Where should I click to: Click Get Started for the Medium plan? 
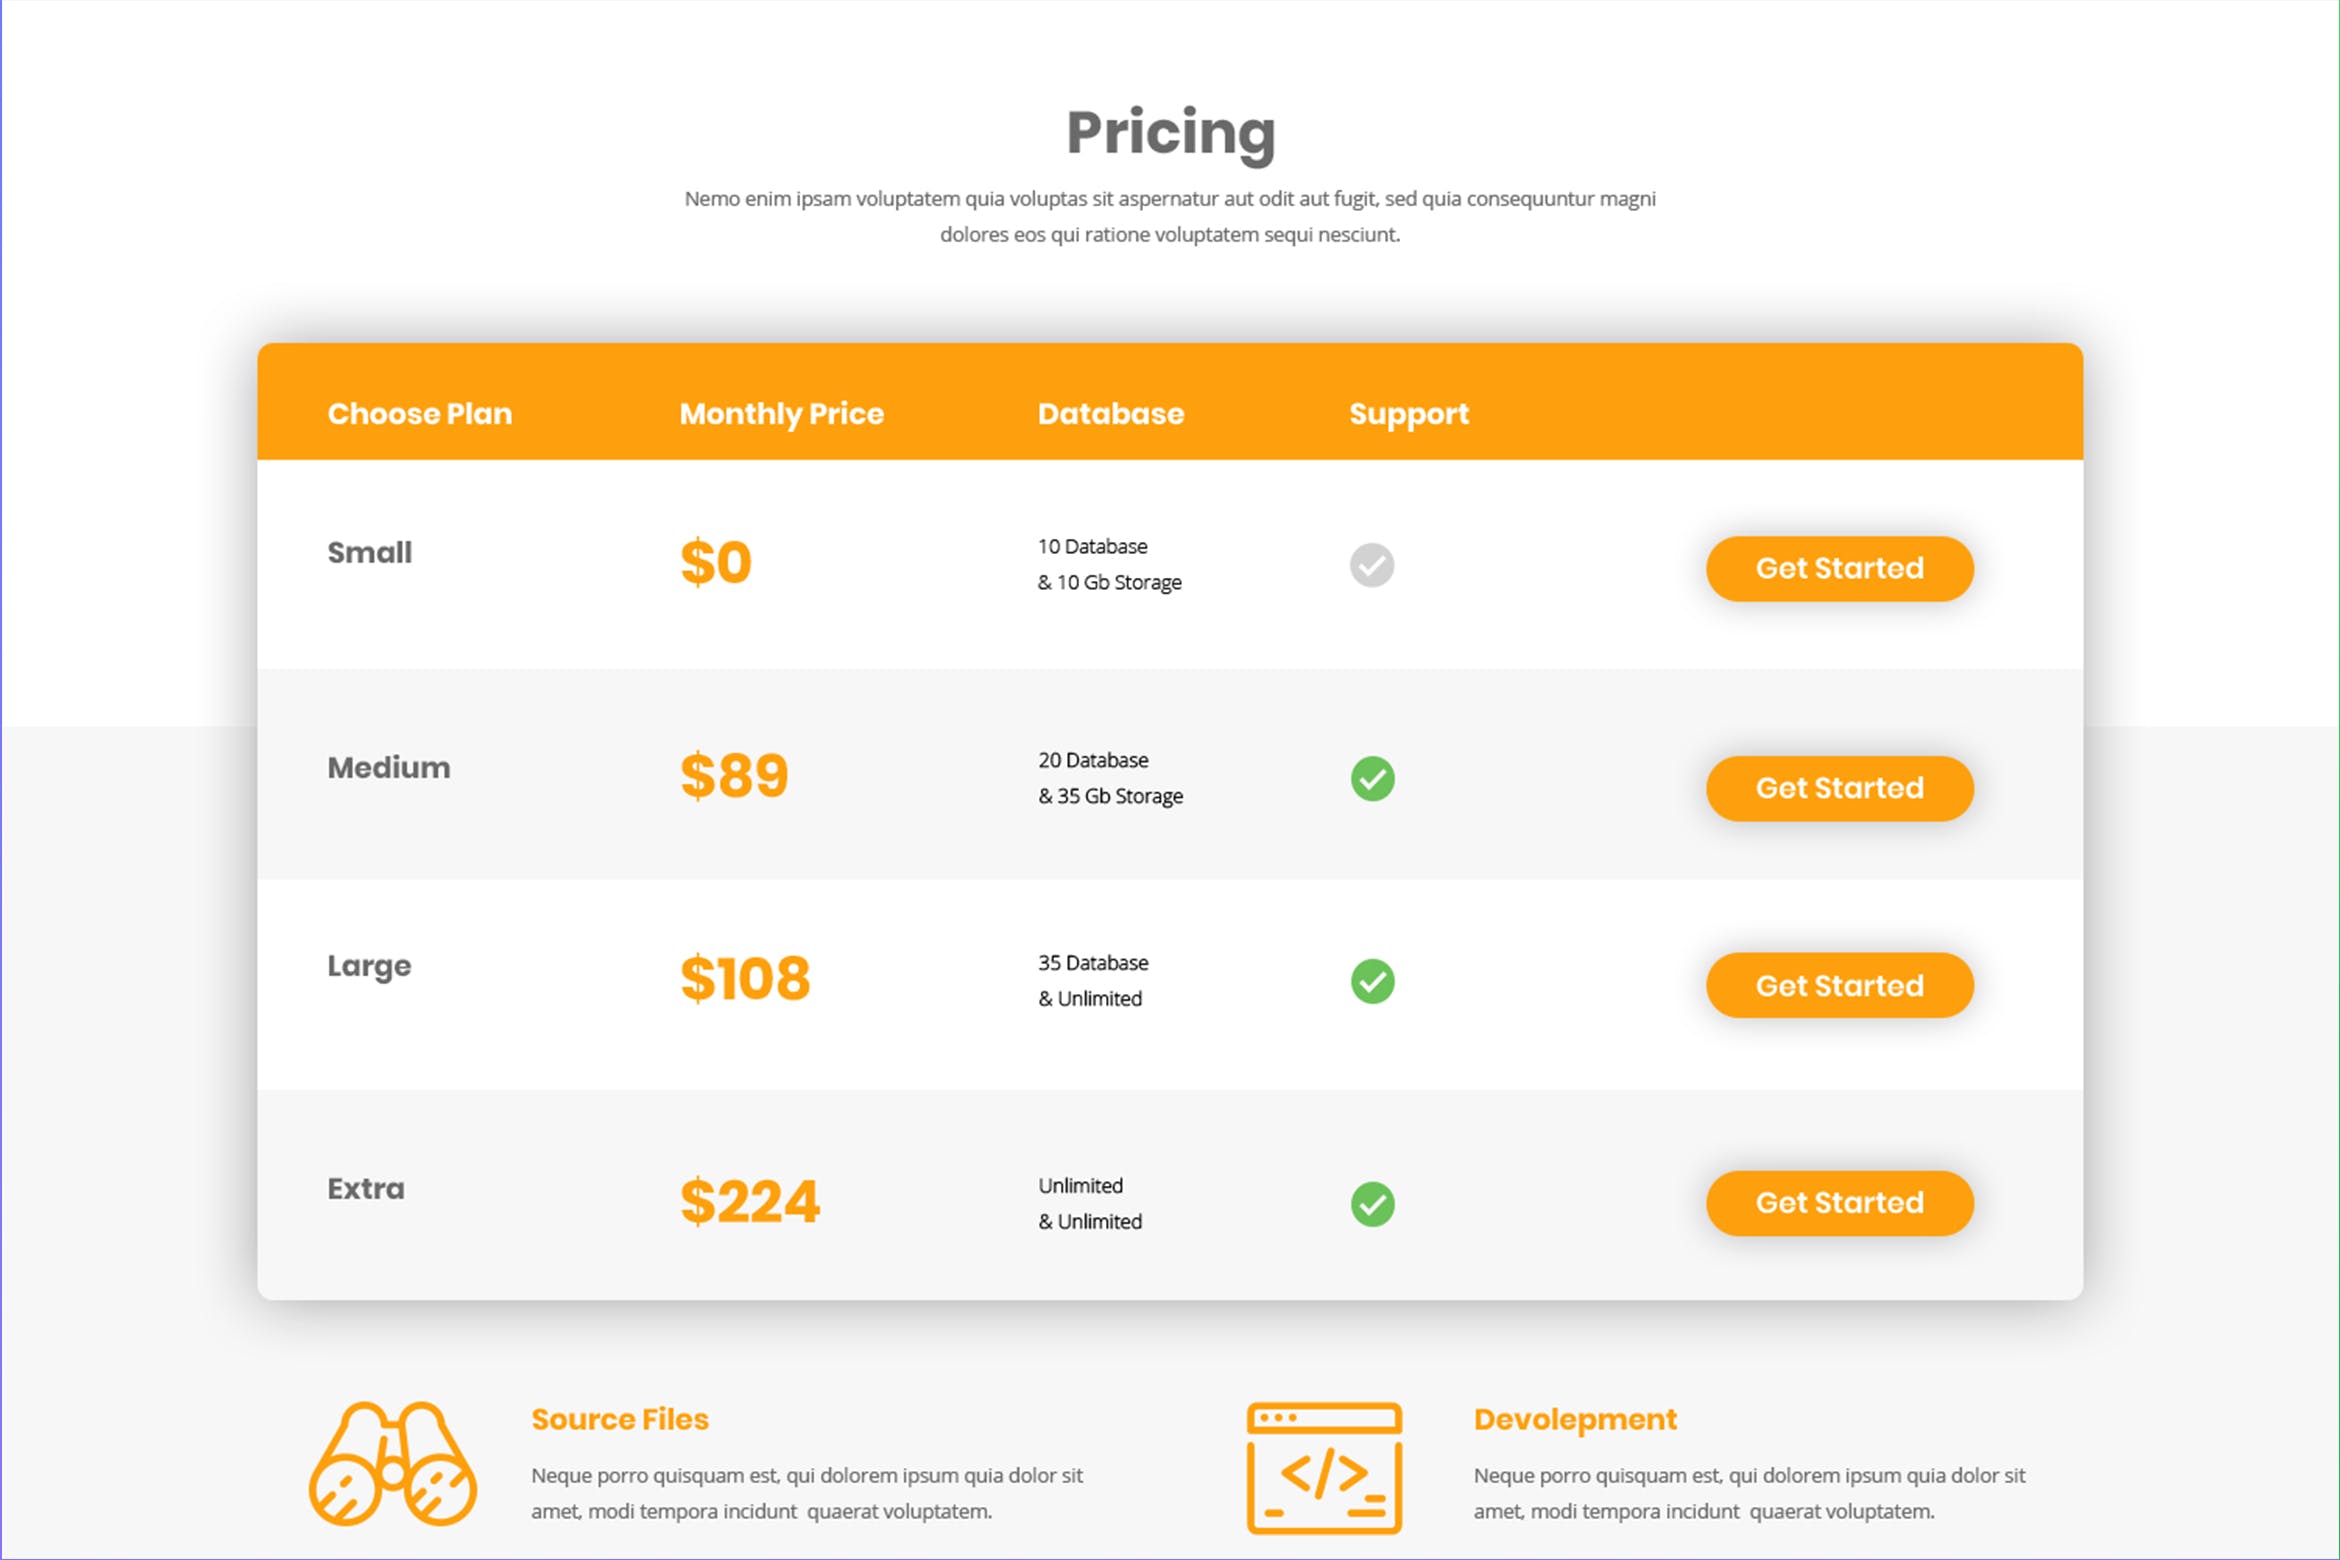[1839, 788]
